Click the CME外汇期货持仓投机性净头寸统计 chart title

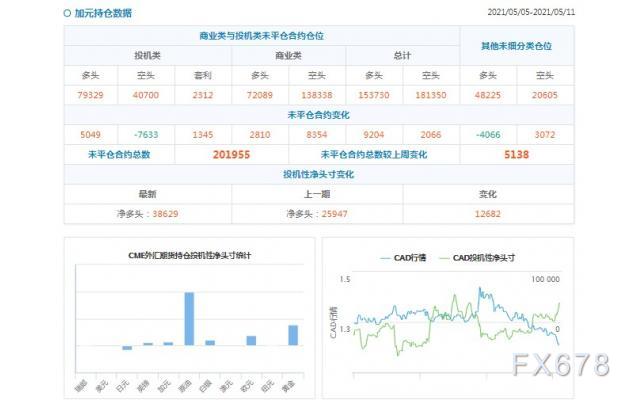(x=189, y=256)
